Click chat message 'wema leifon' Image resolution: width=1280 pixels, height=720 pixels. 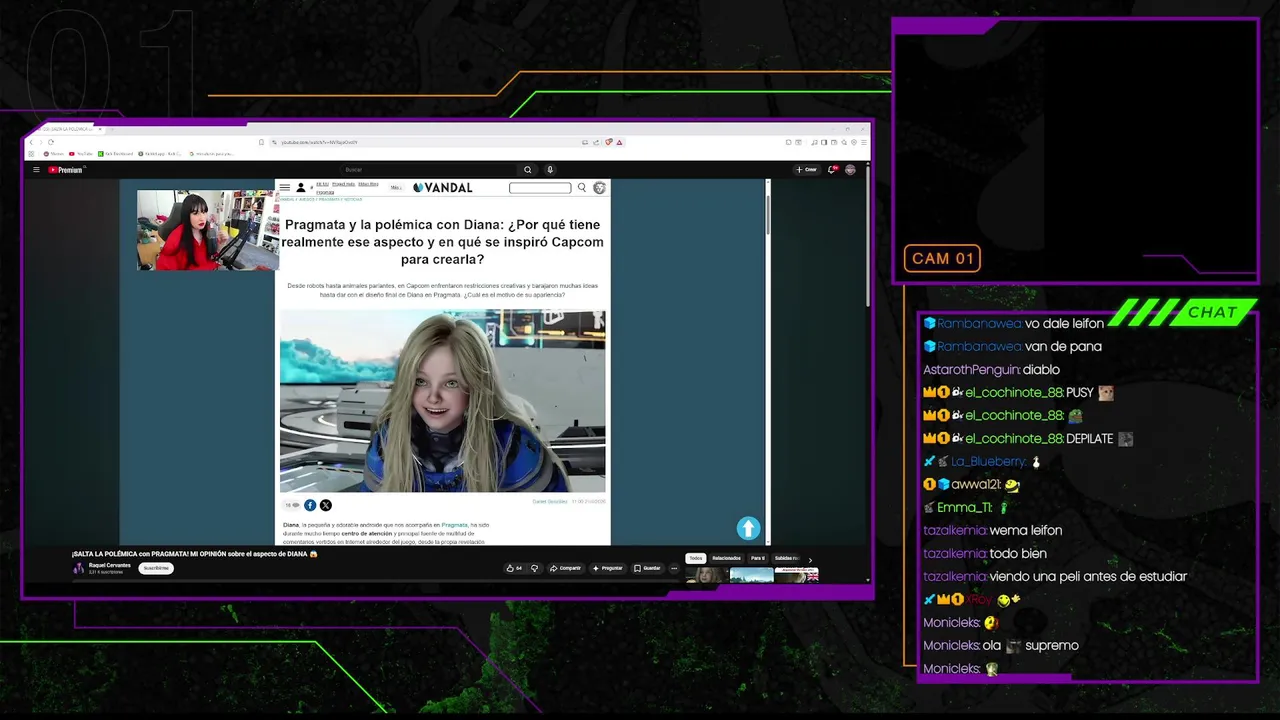point(1026,530)
